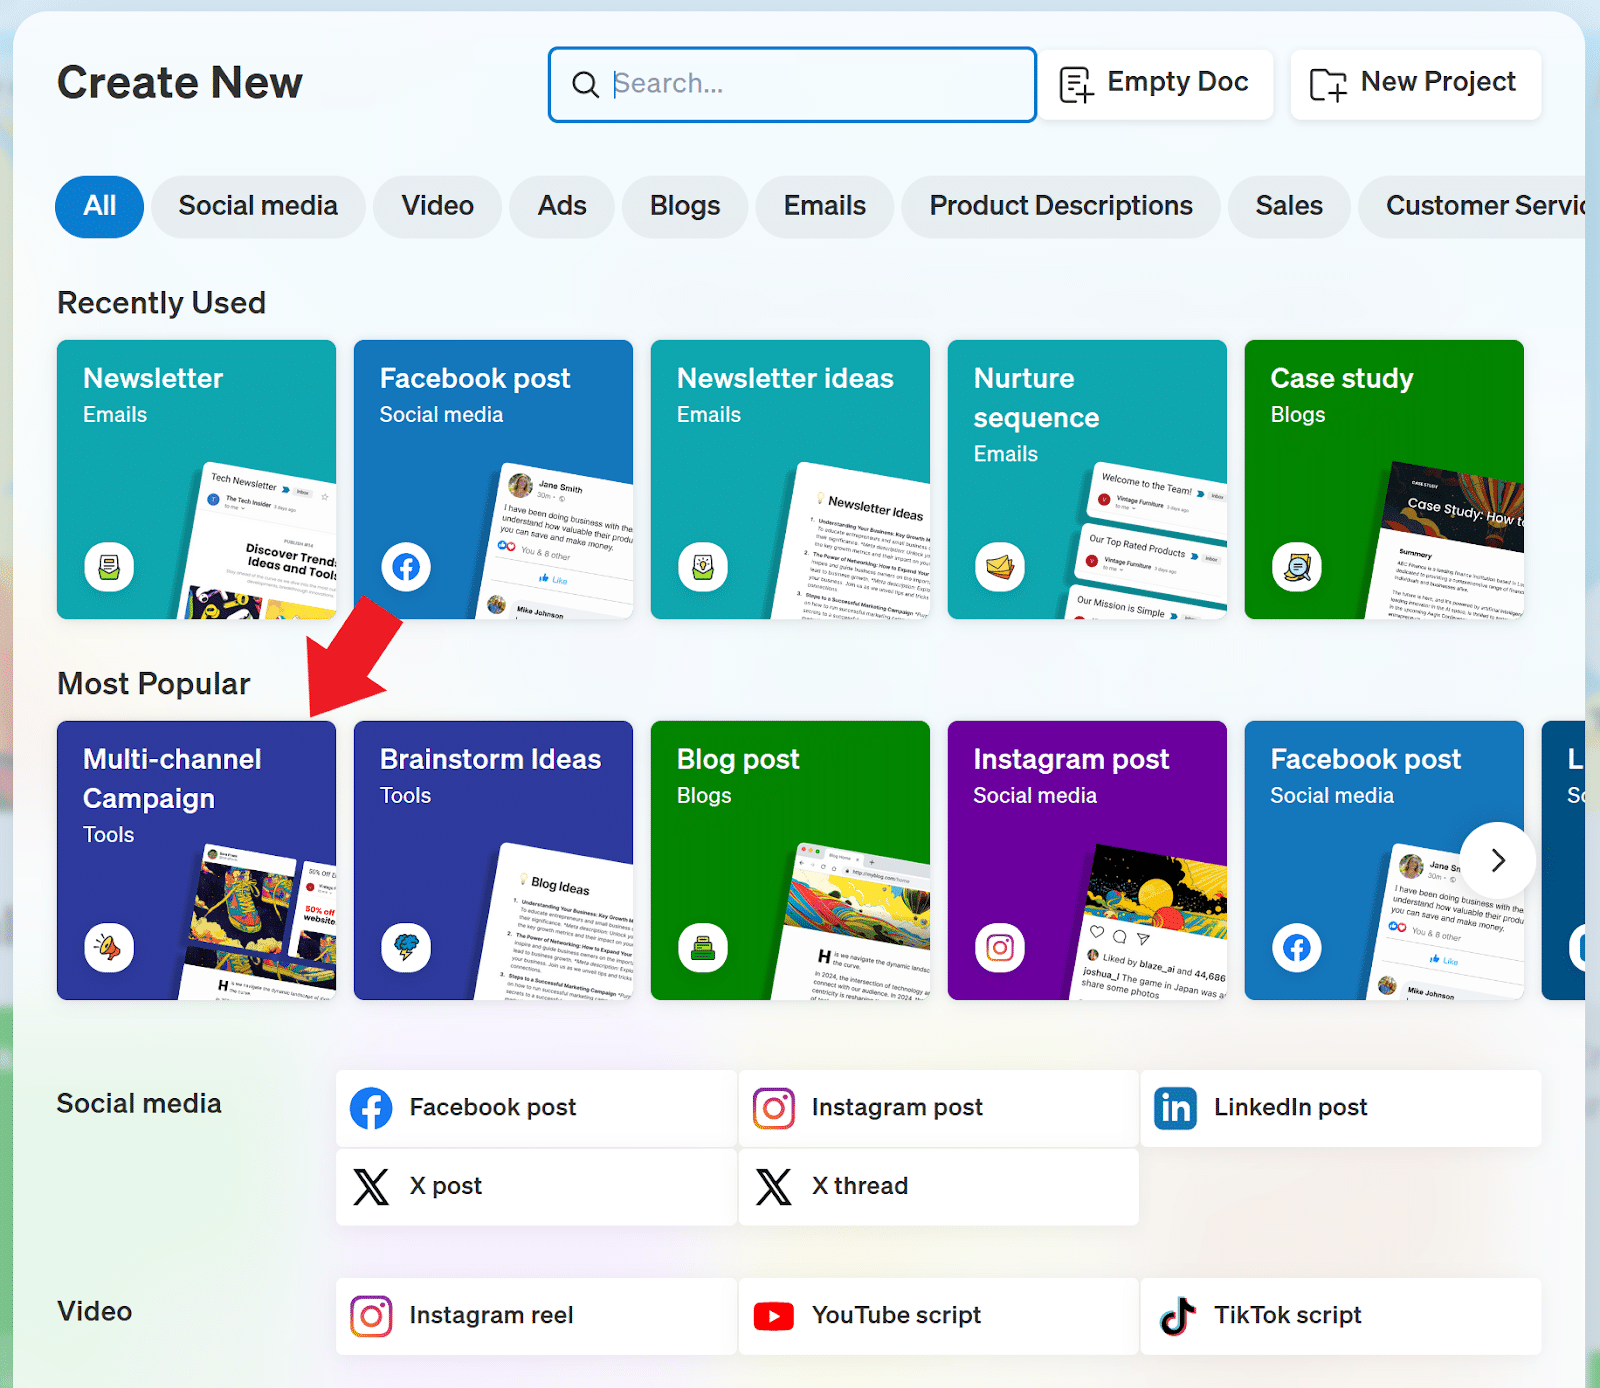Viewport: 1600px width, 1388px height.
Task: Click the Multi-channel Campaign megaphone icon
Action: click(x=109, y=948)
